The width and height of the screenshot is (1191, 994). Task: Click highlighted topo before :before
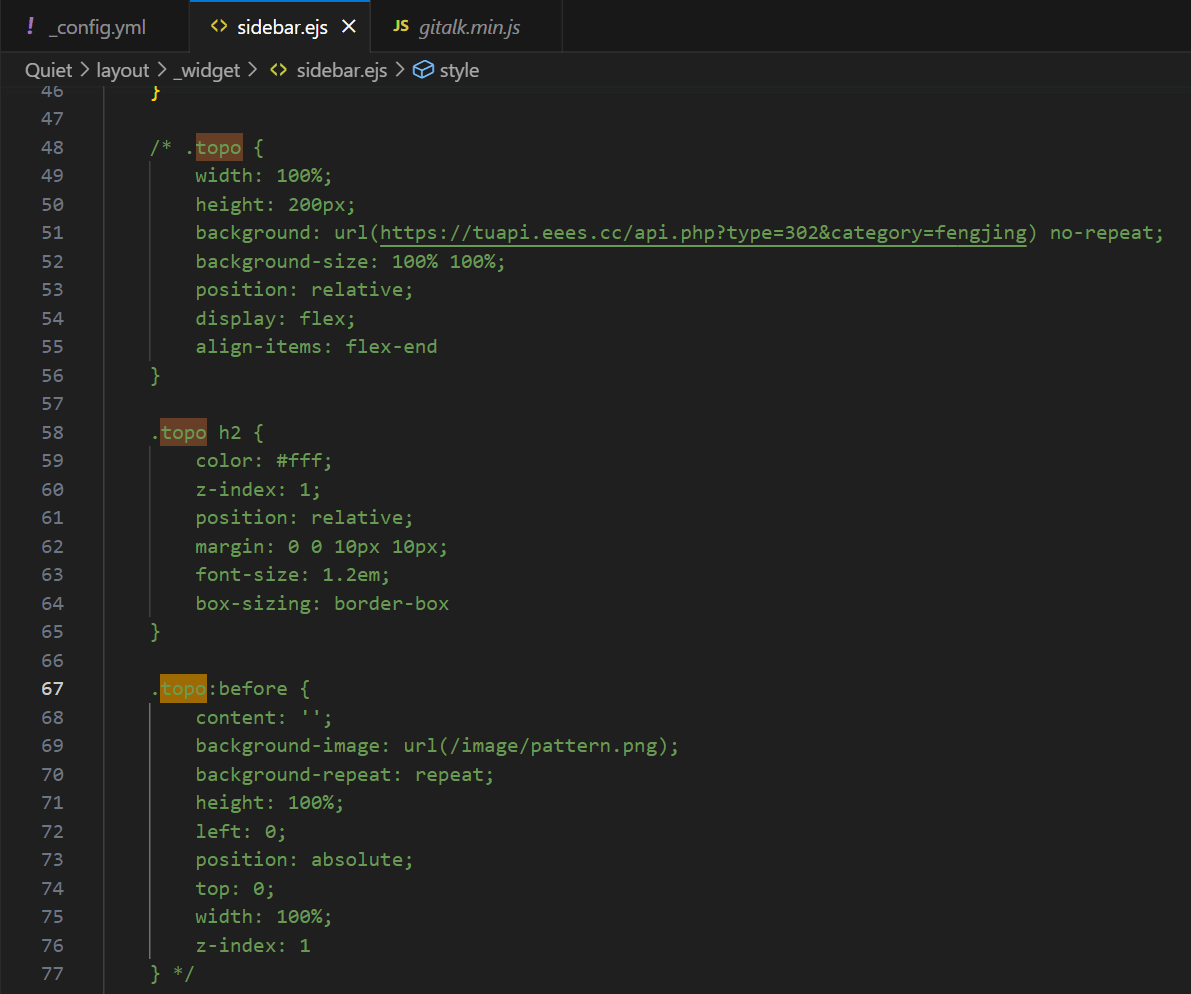[x=183, y=689]
